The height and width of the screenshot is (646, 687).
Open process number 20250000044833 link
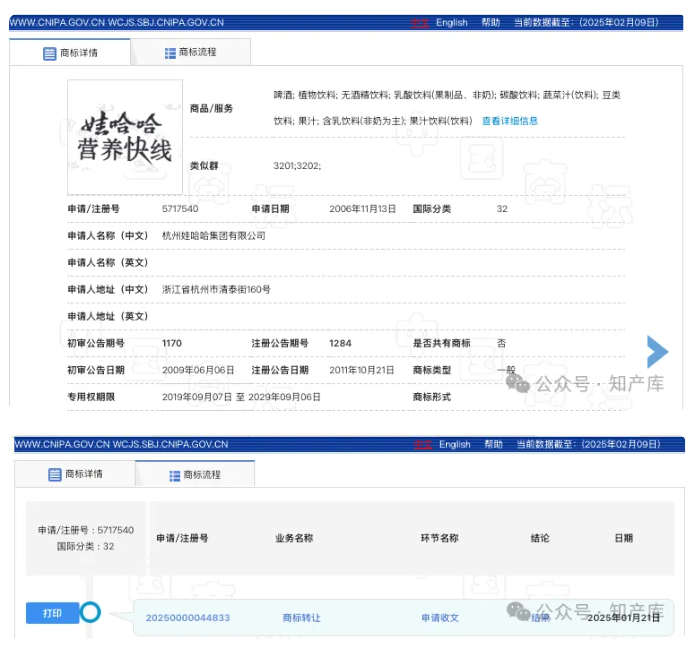(x=188, y=618)
